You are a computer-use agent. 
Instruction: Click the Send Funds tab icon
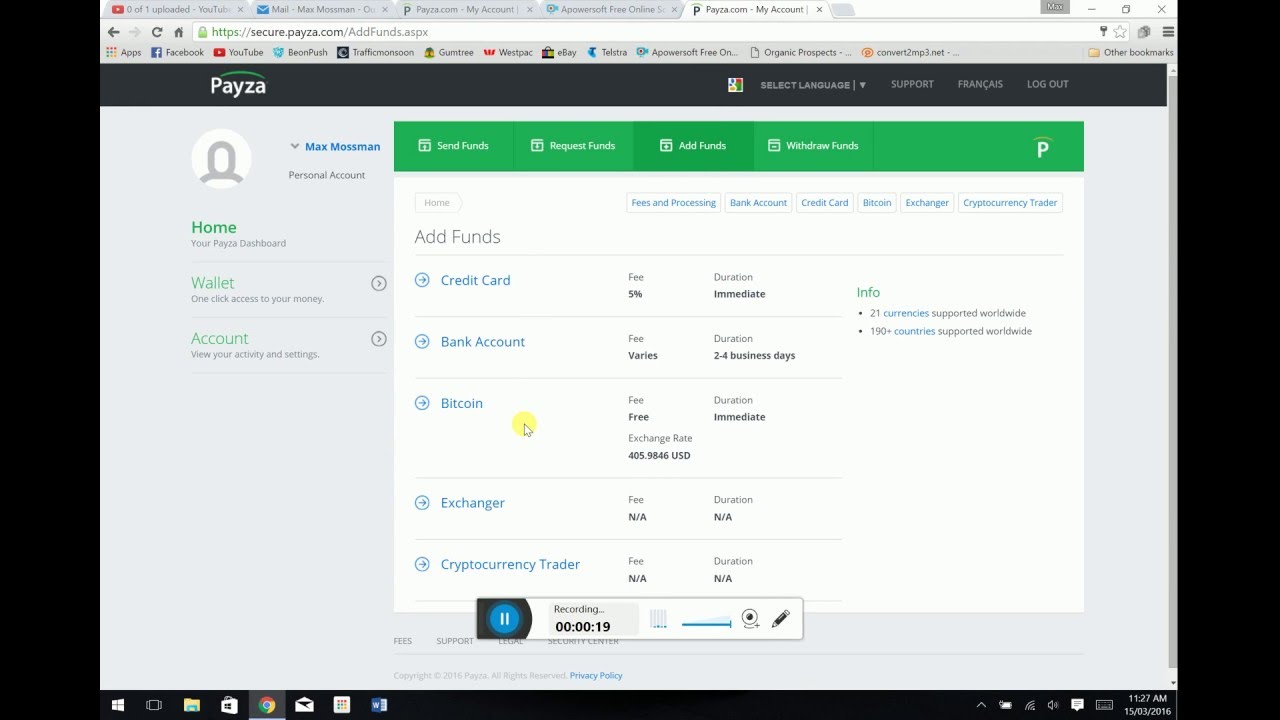424,145
